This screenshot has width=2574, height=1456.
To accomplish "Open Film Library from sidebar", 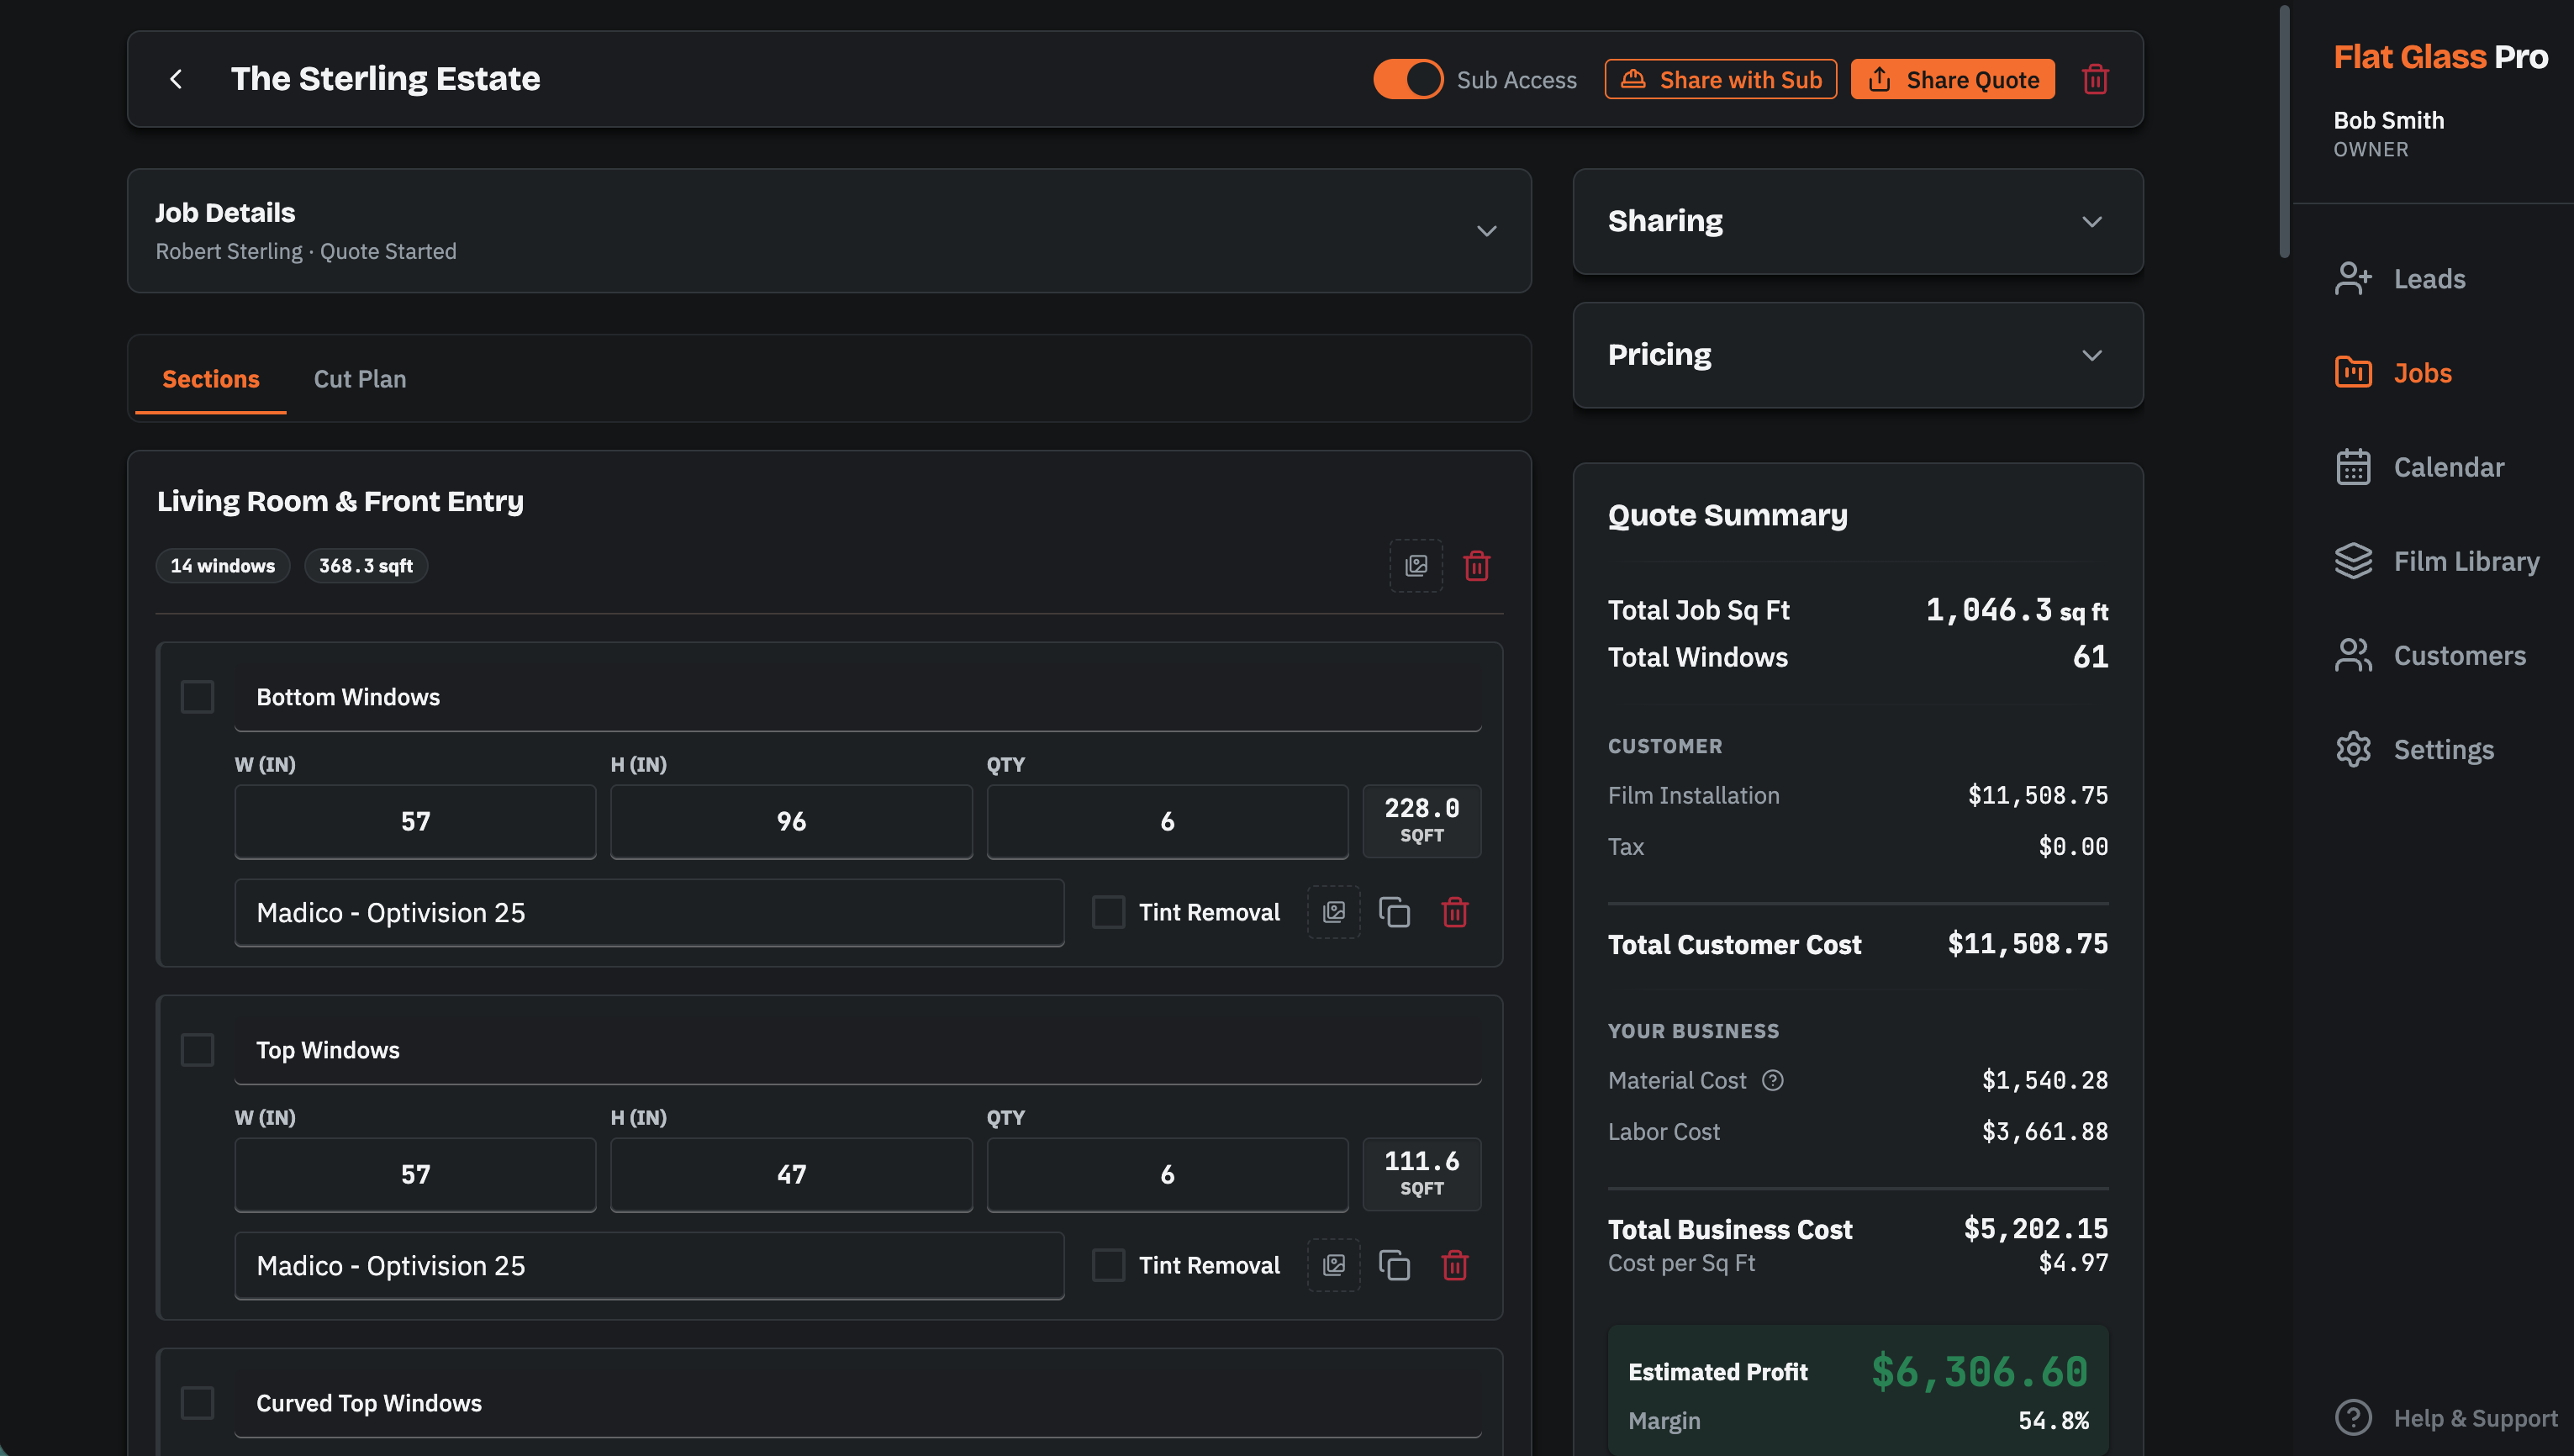I will click(2436, 561).
